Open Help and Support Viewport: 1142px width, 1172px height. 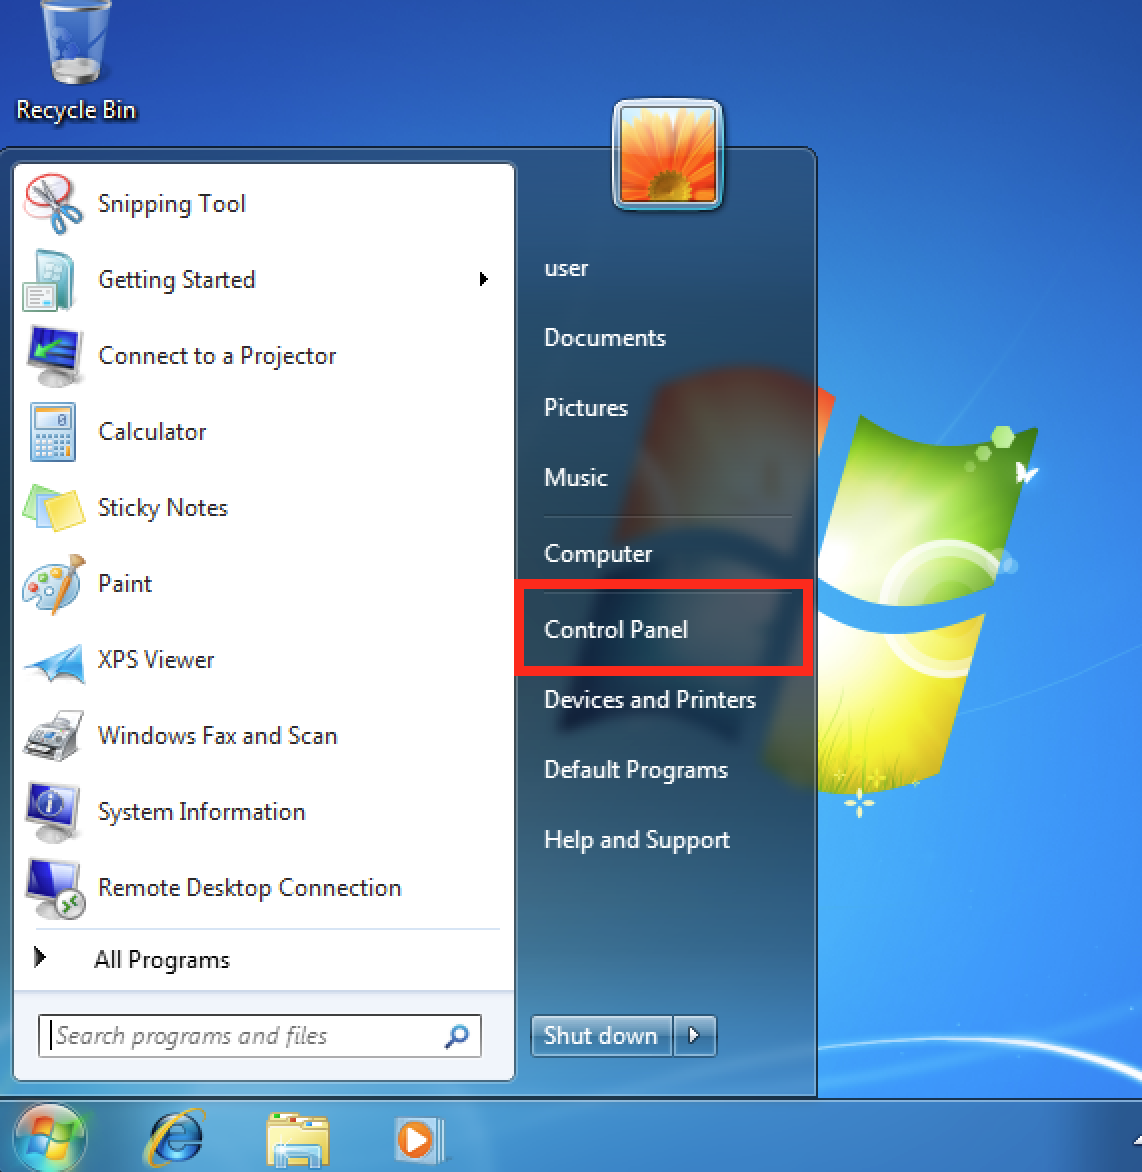coord(637,840)
